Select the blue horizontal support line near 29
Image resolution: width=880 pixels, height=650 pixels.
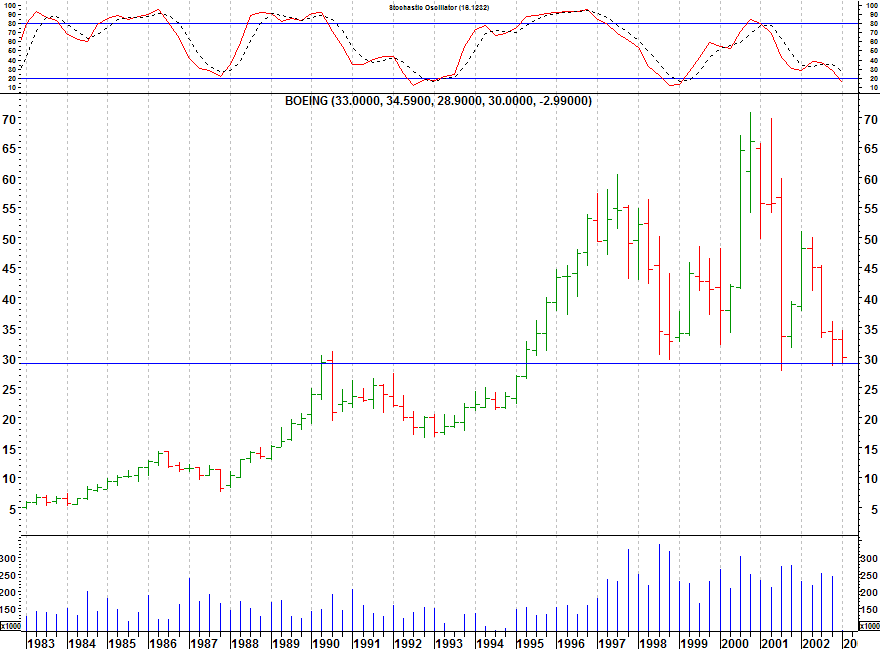click(439, 364)
